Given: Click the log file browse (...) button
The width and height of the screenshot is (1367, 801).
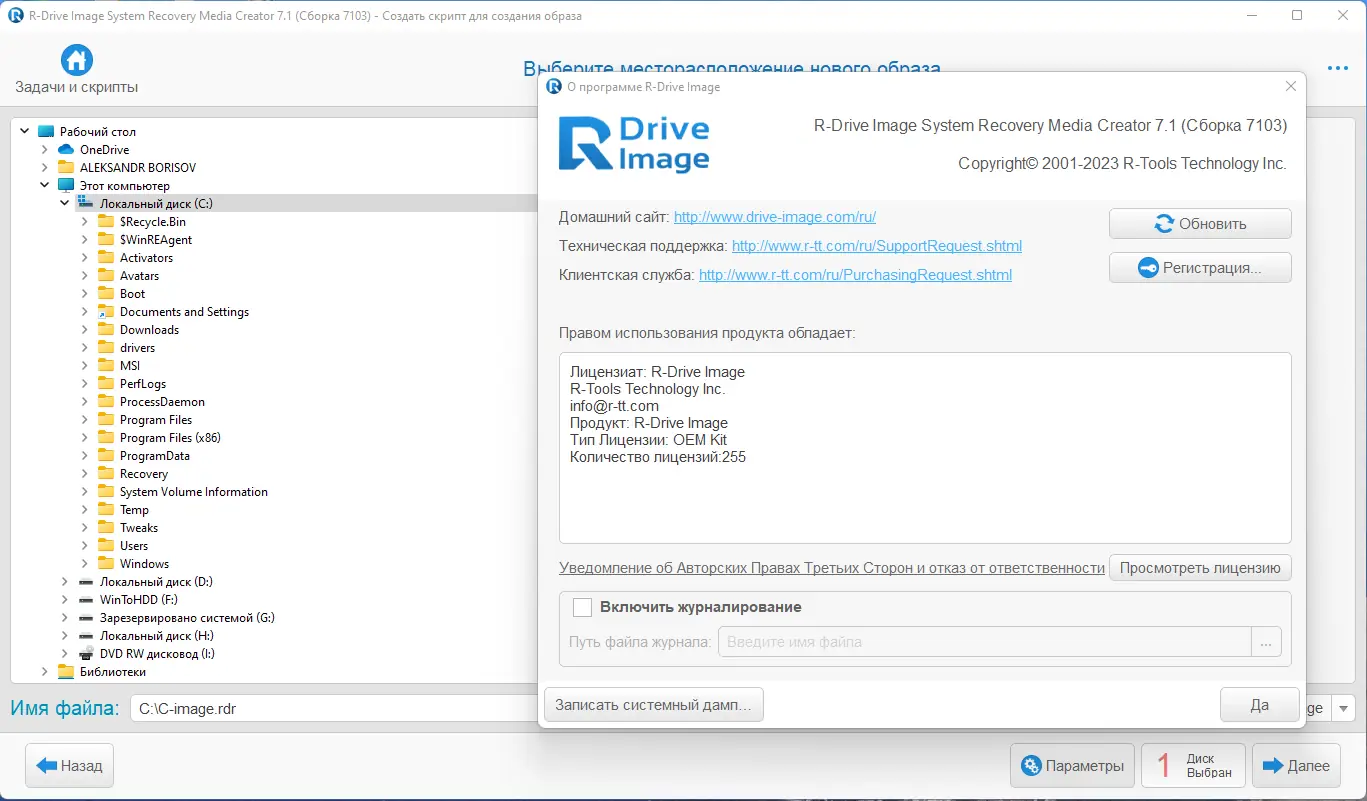Looking at the screenshot, I should click(1266, 642).
